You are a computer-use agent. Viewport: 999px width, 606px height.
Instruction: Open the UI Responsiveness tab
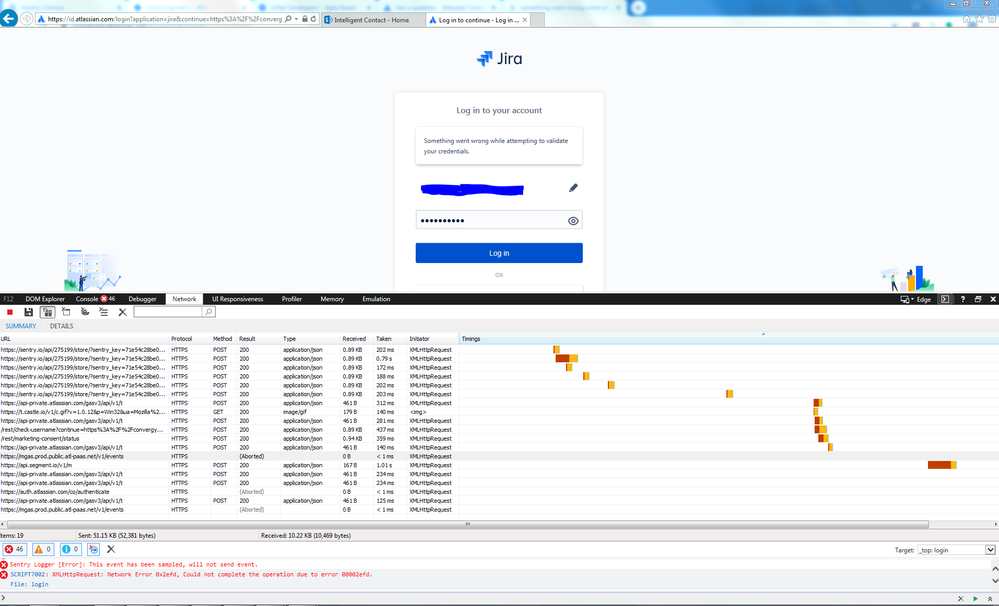coord(238,299)
